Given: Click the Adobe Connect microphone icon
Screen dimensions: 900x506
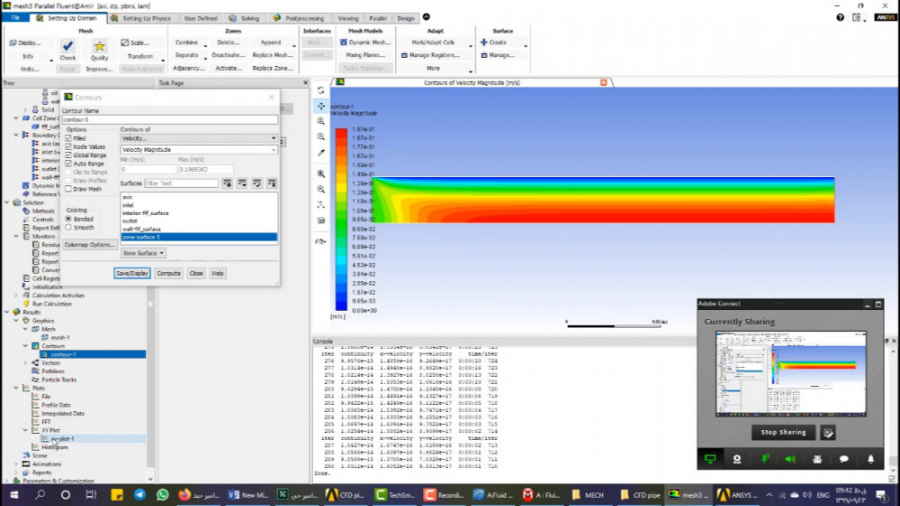Looking at the screenshot, I should pos(765,459).
